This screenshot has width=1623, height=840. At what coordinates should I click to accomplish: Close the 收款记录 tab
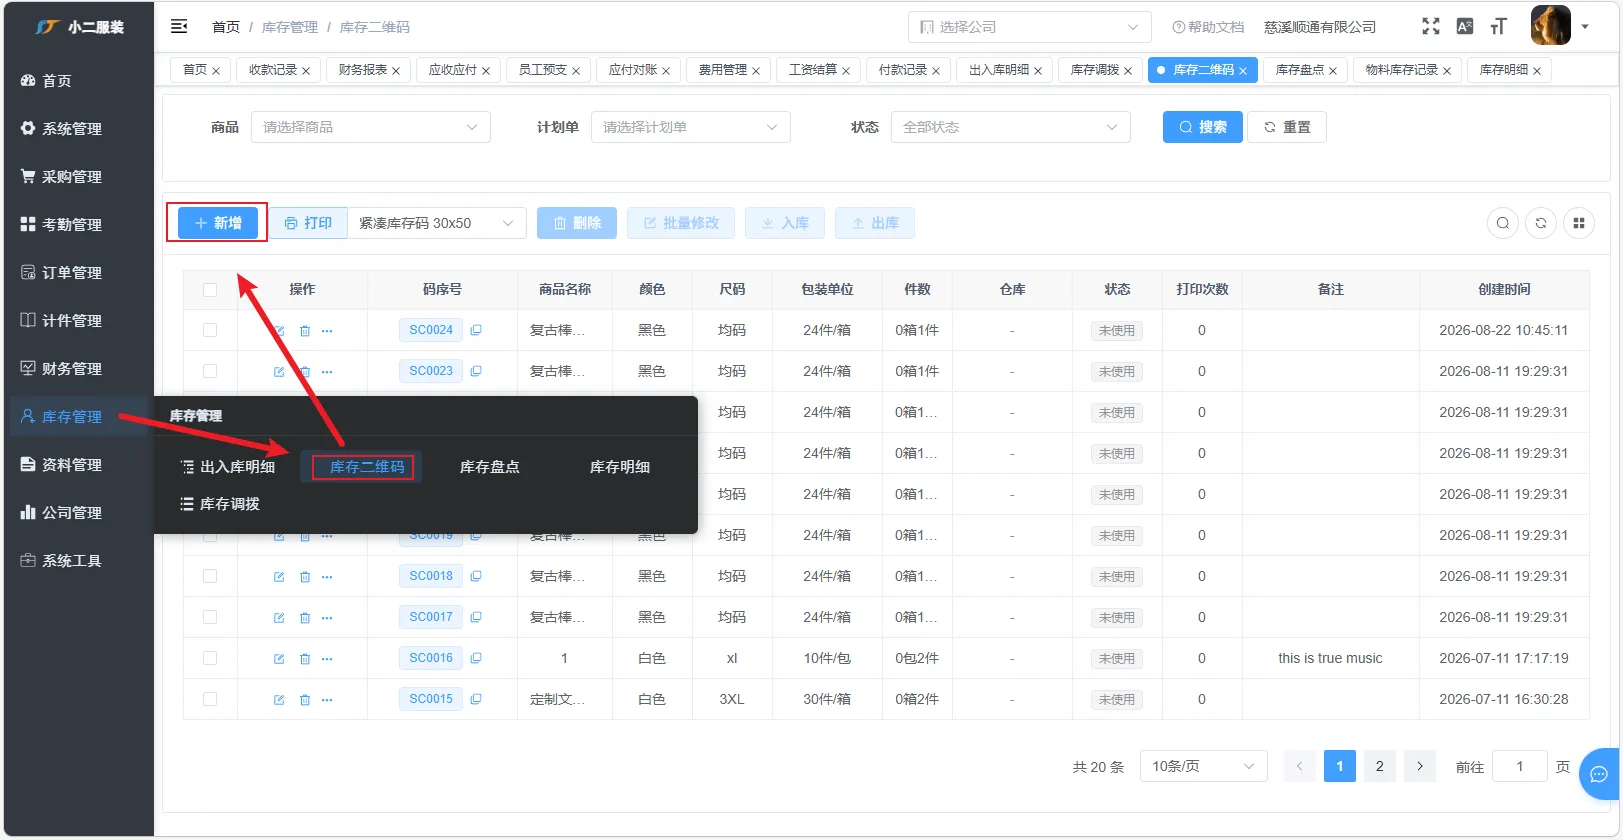(x=306, y=71)
